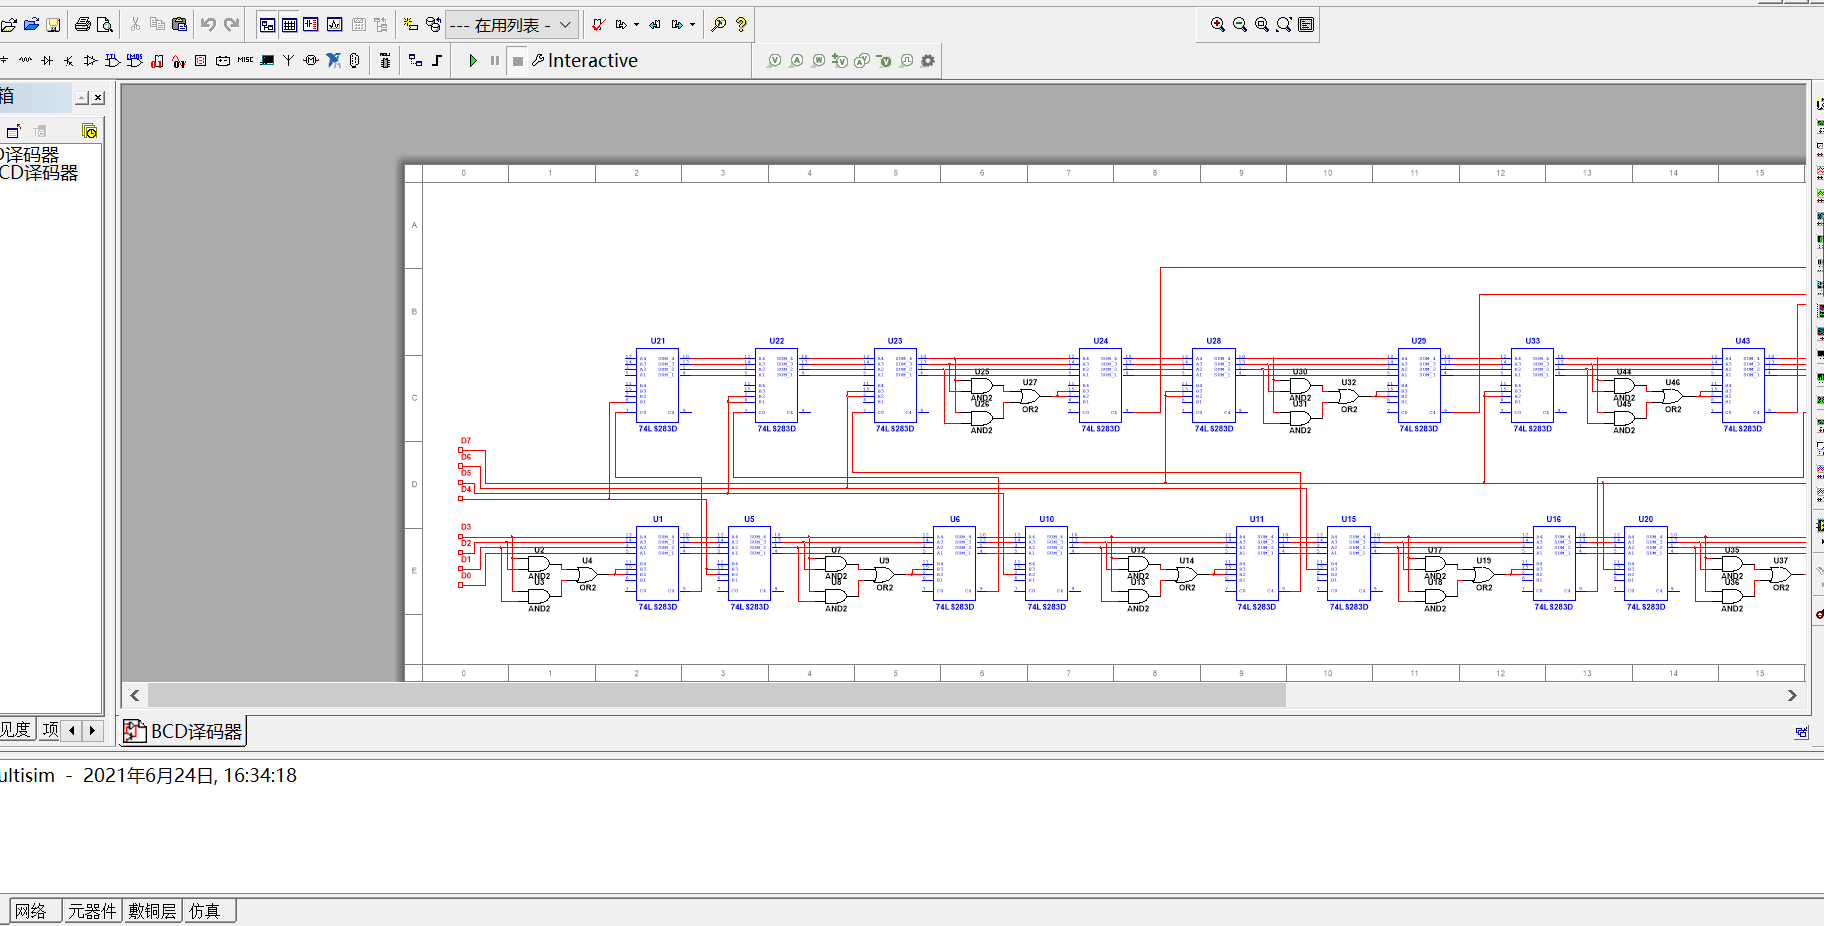Click horizontal scrollbar left arrow
Viewport: 1824px width, 926px height.
point(135,695)
